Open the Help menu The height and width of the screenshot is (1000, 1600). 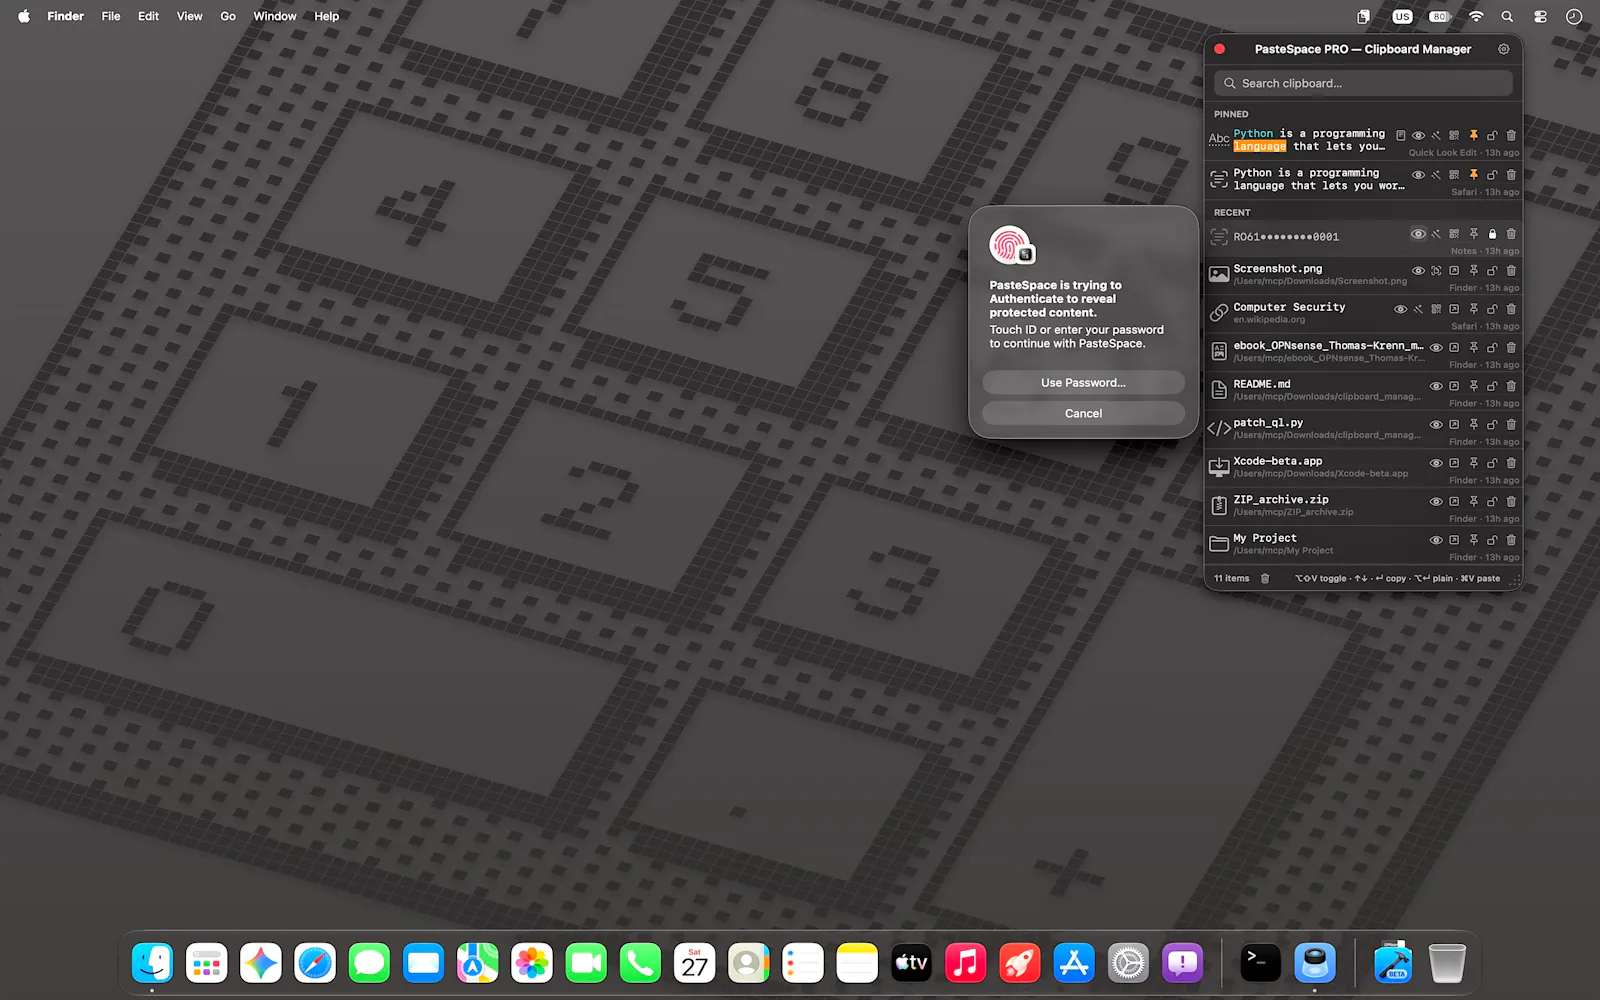tap(326, 16)
